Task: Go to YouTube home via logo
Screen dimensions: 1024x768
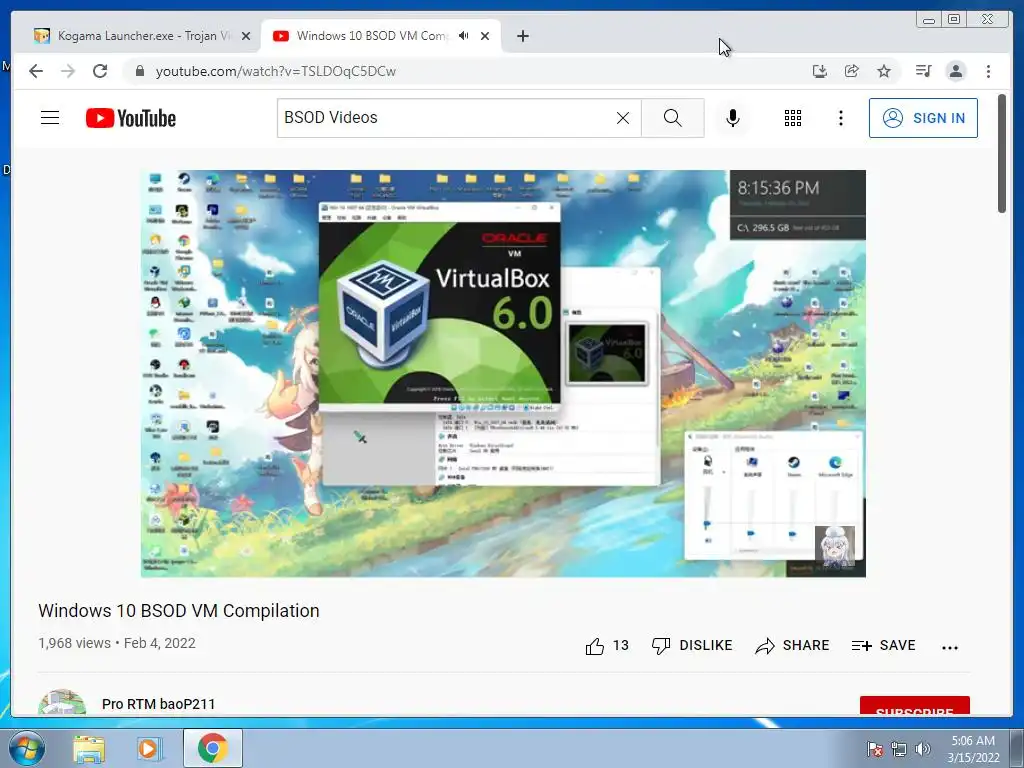Action: pos(131,118)
